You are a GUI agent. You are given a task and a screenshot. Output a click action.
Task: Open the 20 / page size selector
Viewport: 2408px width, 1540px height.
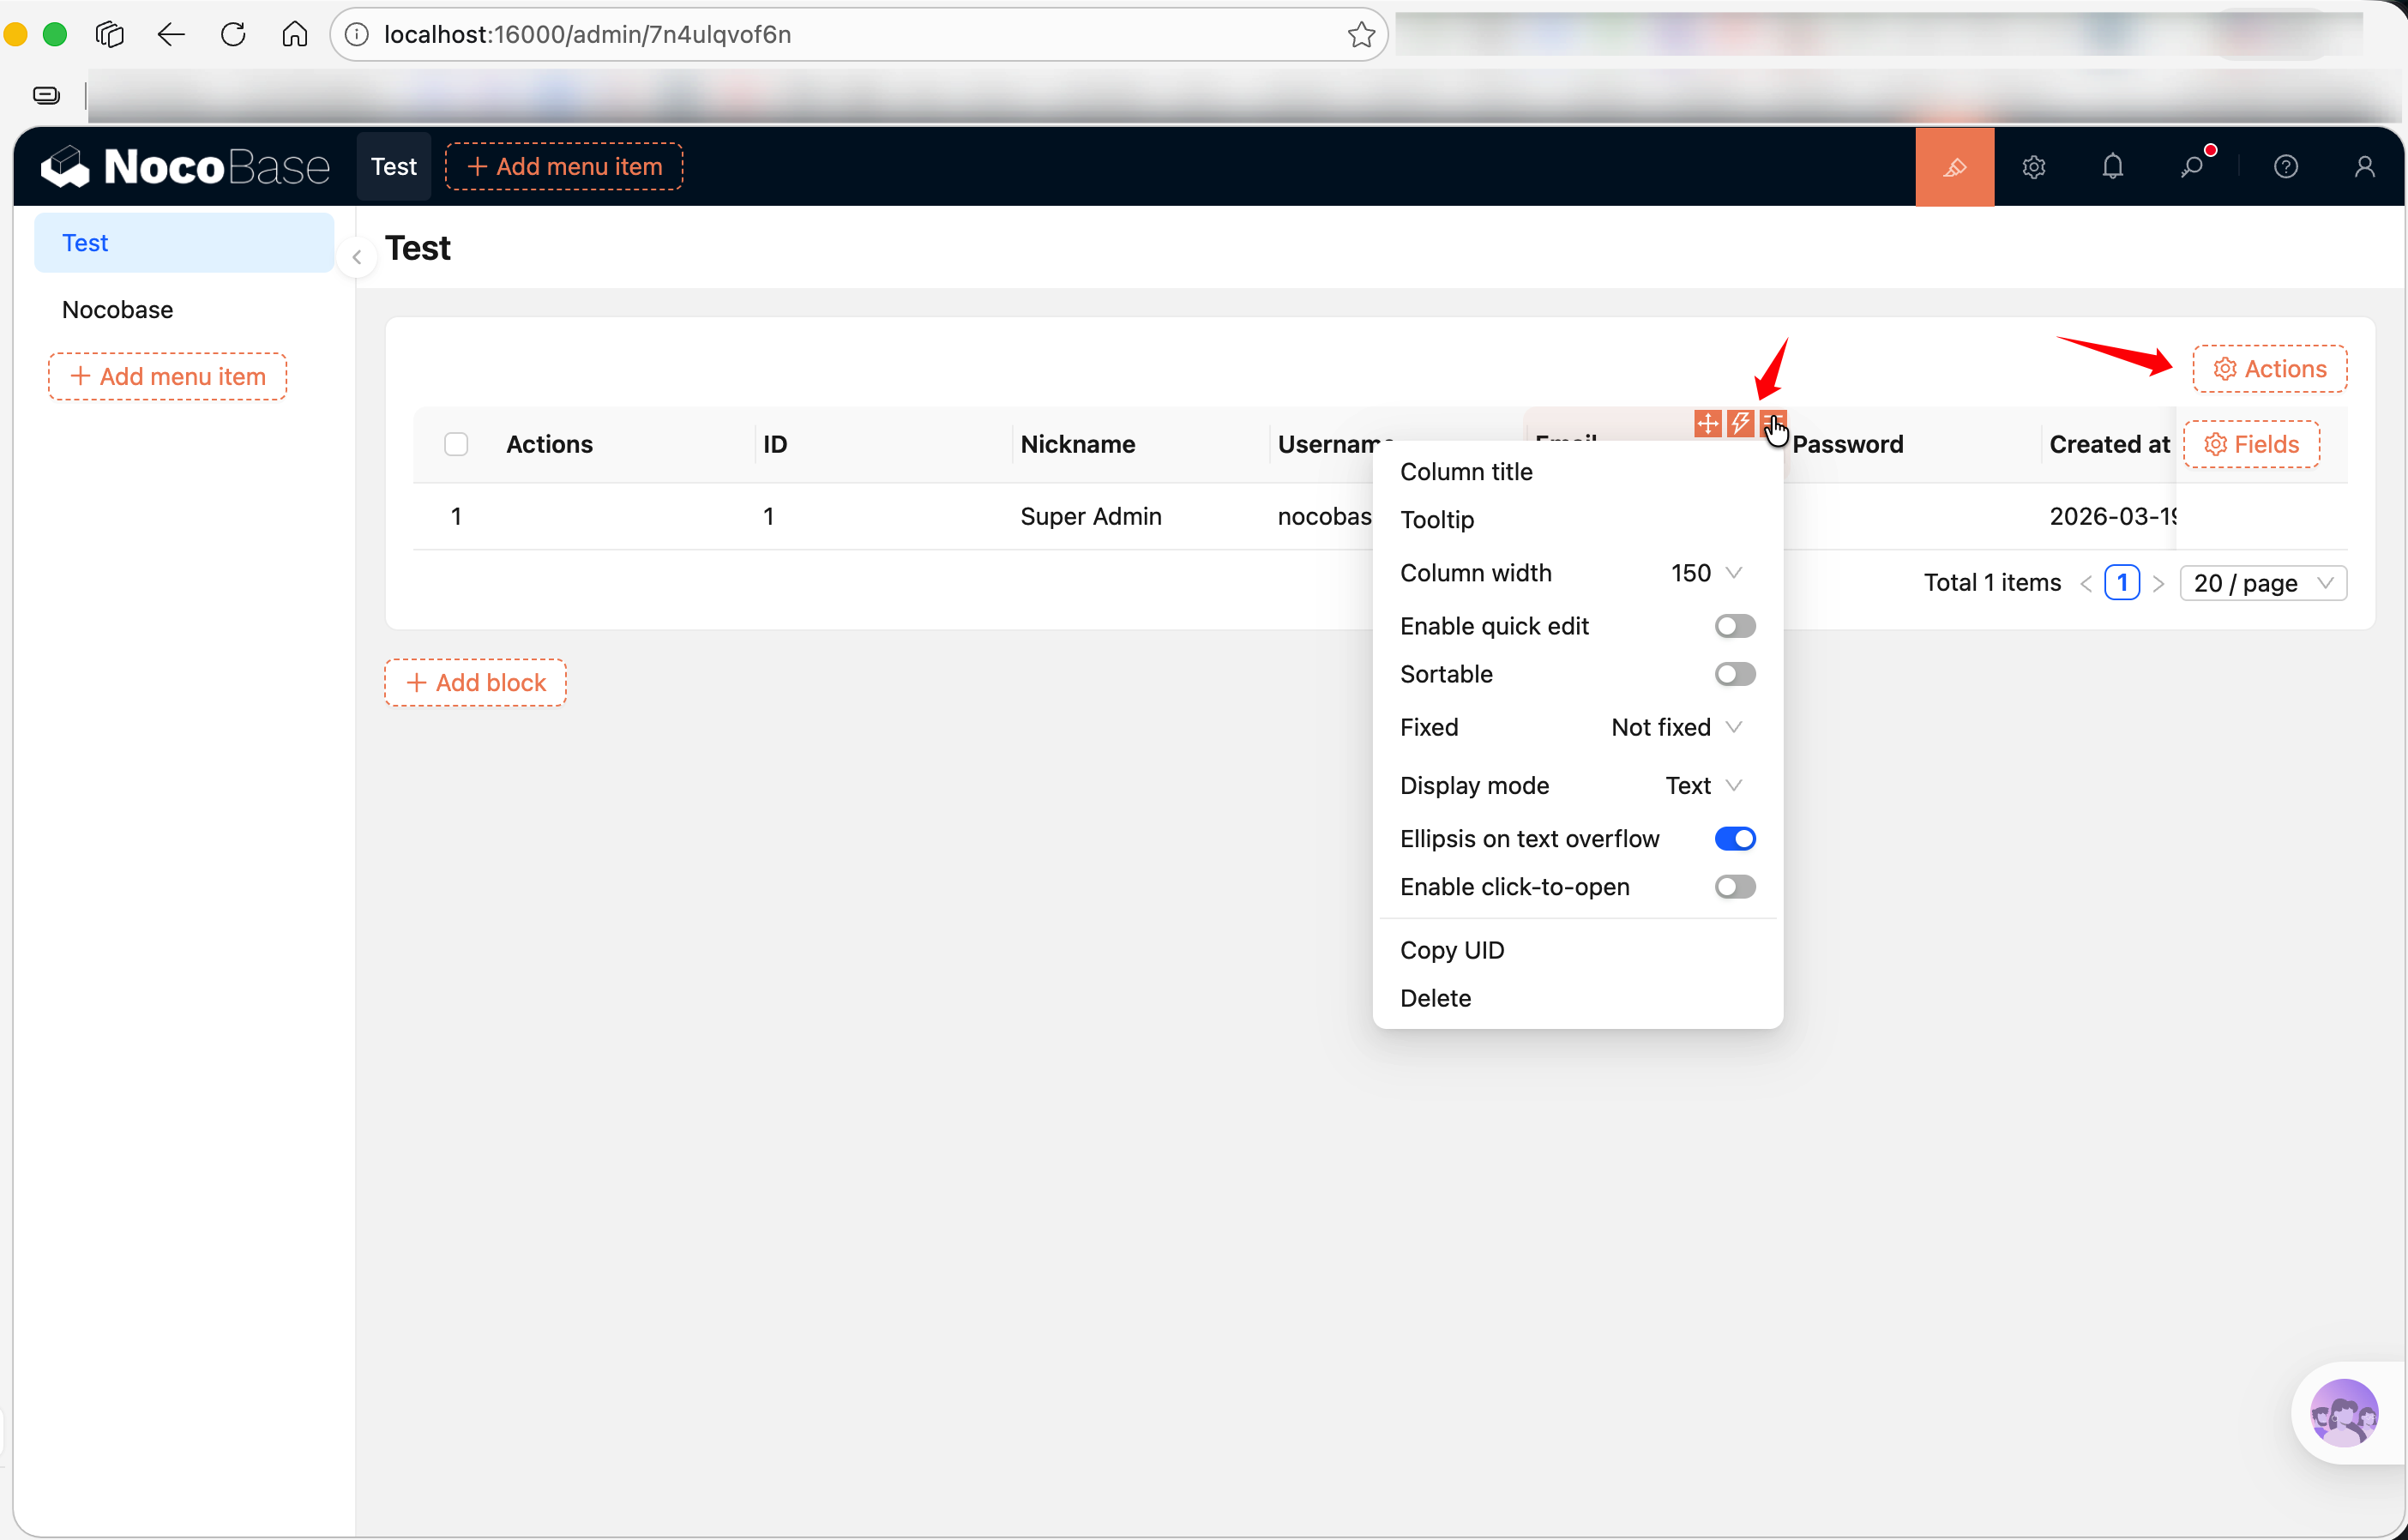2262,583
